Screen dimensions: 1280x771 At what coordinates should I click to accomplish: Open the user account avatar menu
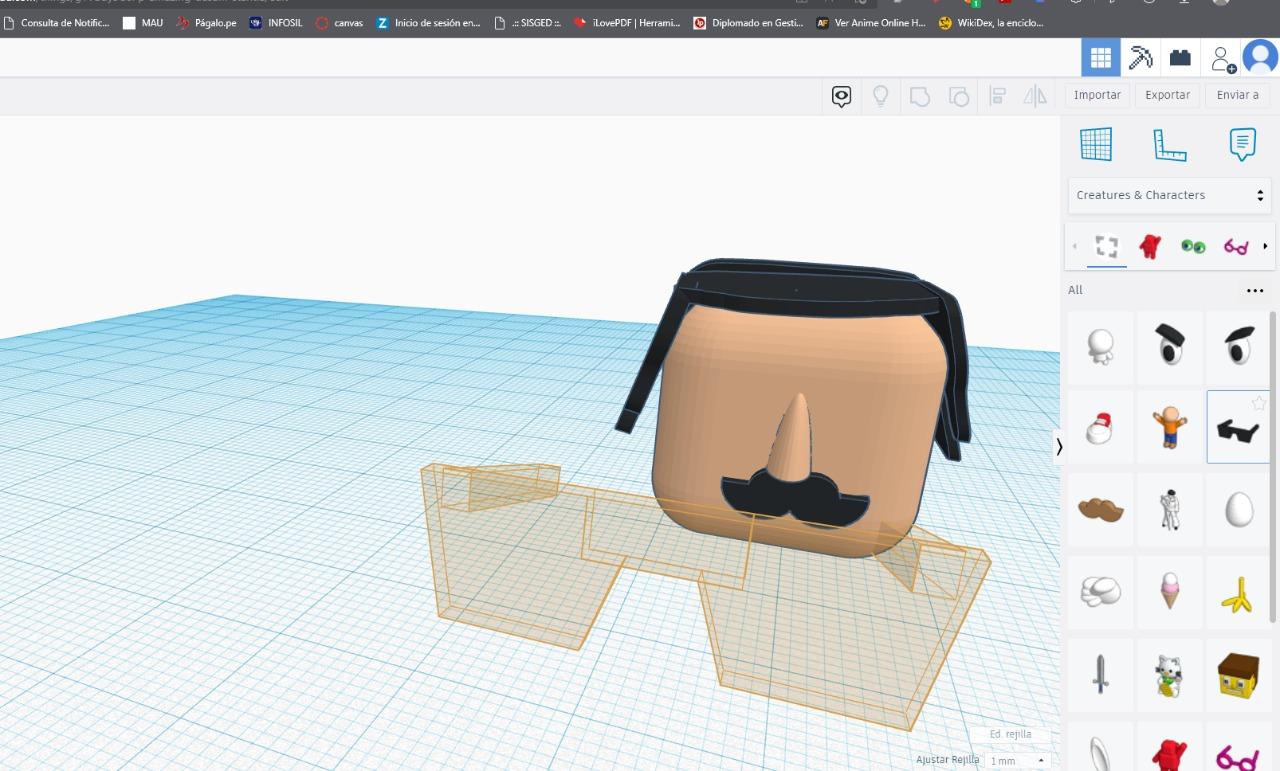1260,58
